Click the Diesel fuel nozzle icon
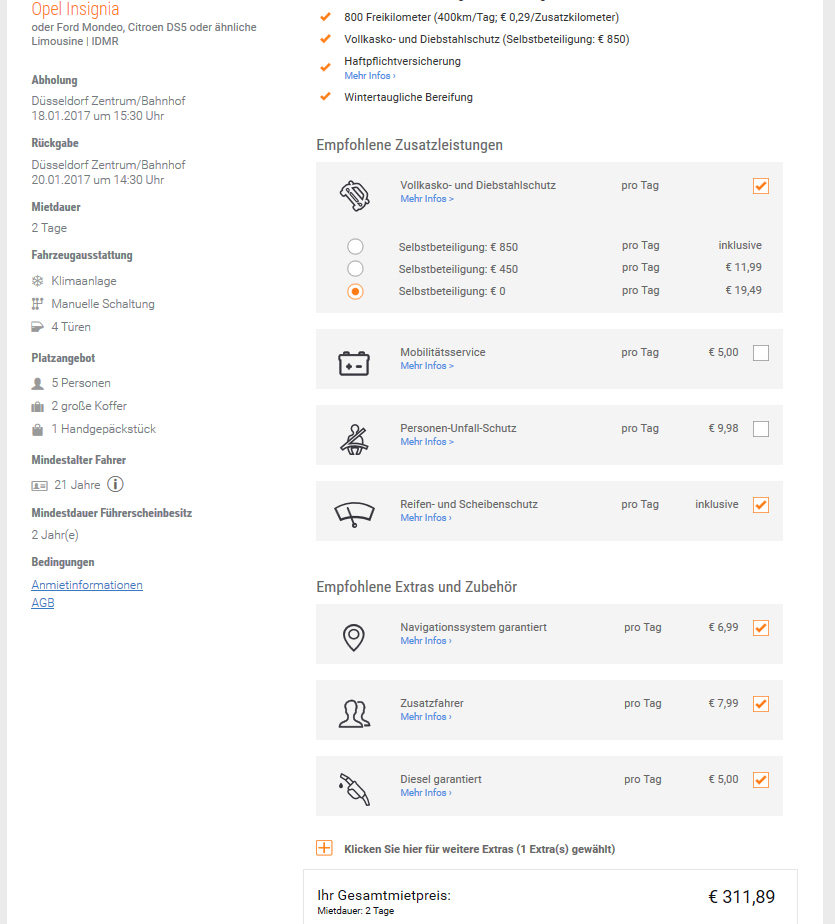 pyautogui.click(x=354, y=788)
